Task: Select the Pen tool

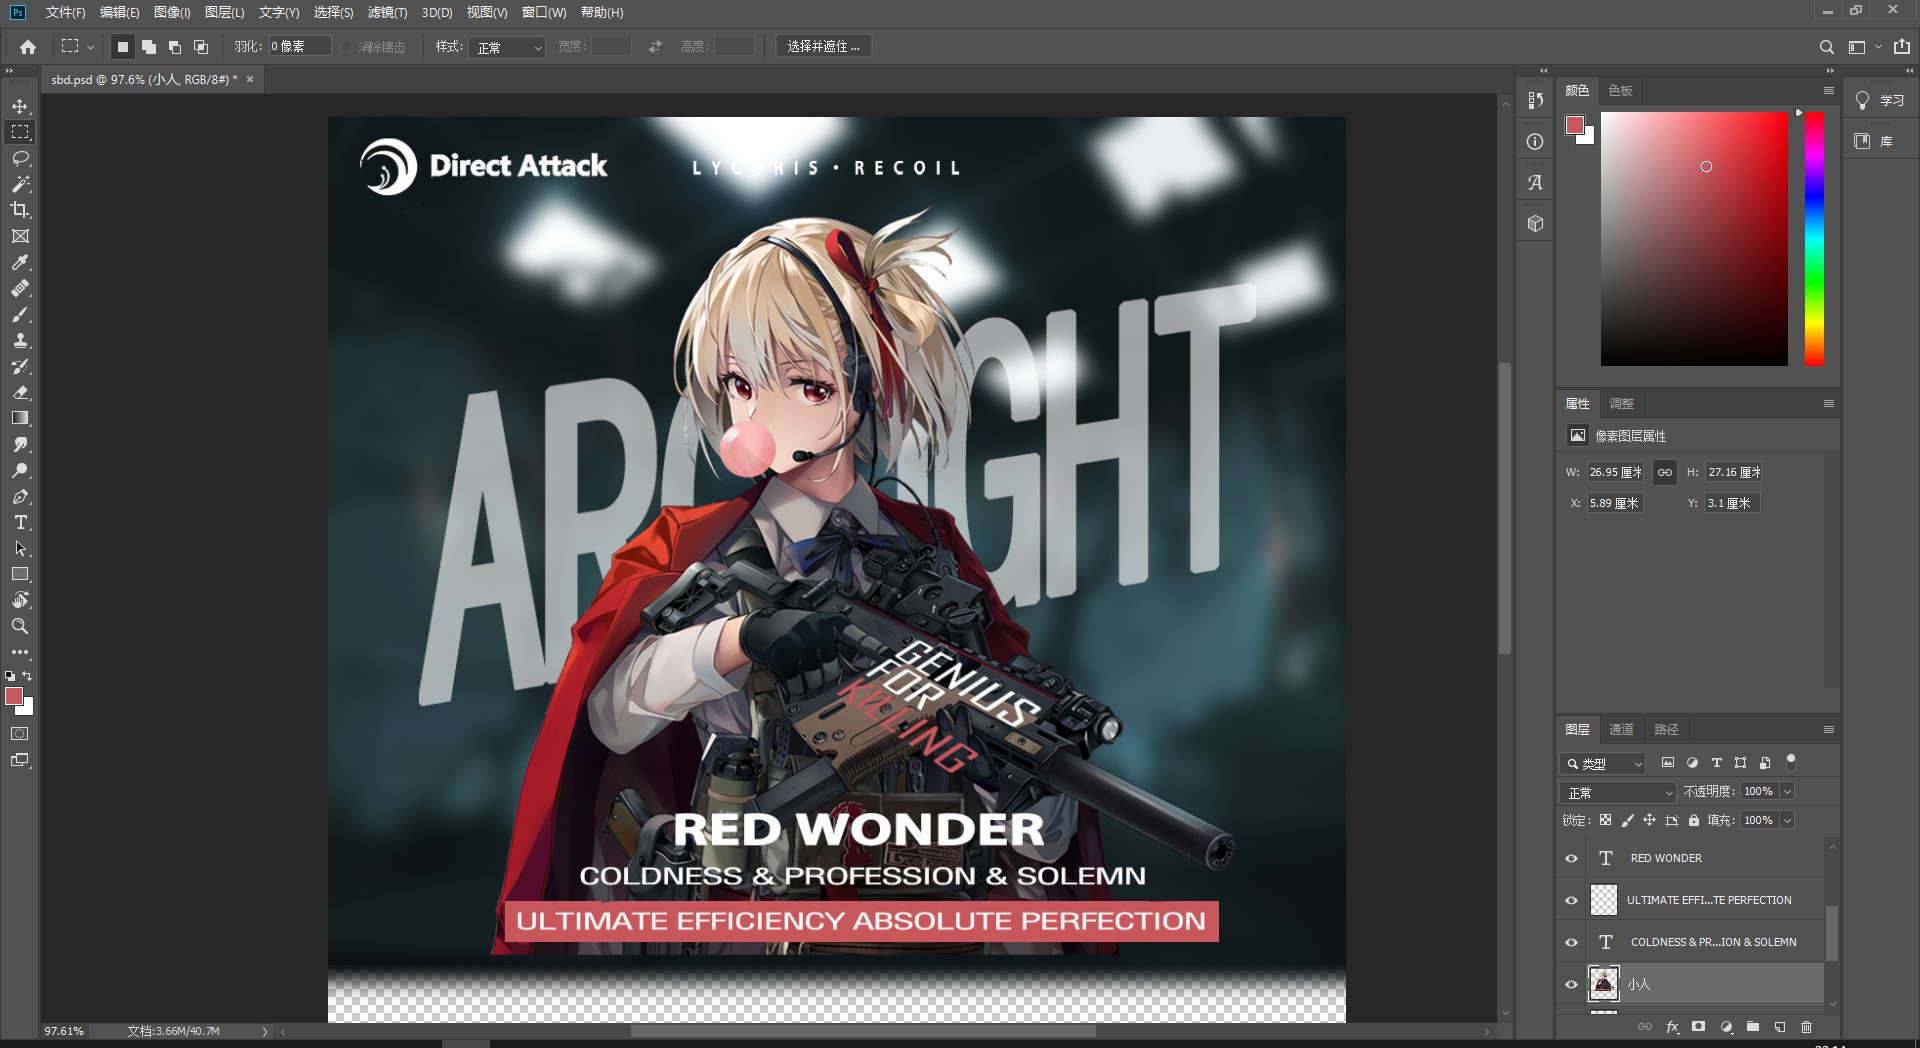Action: pyautogui.click(x=20, y=496)
